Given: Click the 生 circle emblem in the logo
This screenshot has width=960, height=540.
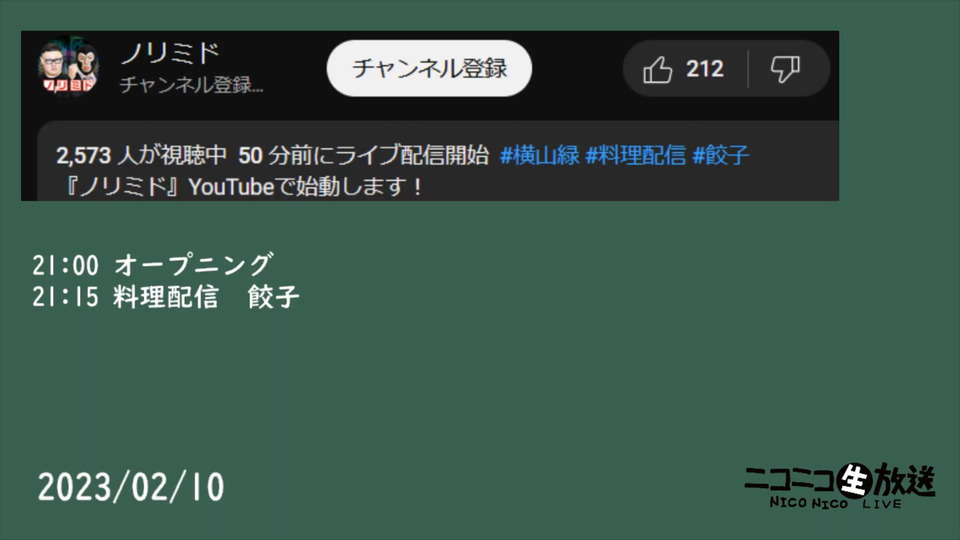Looking at the screenshot, I should 854,480.
